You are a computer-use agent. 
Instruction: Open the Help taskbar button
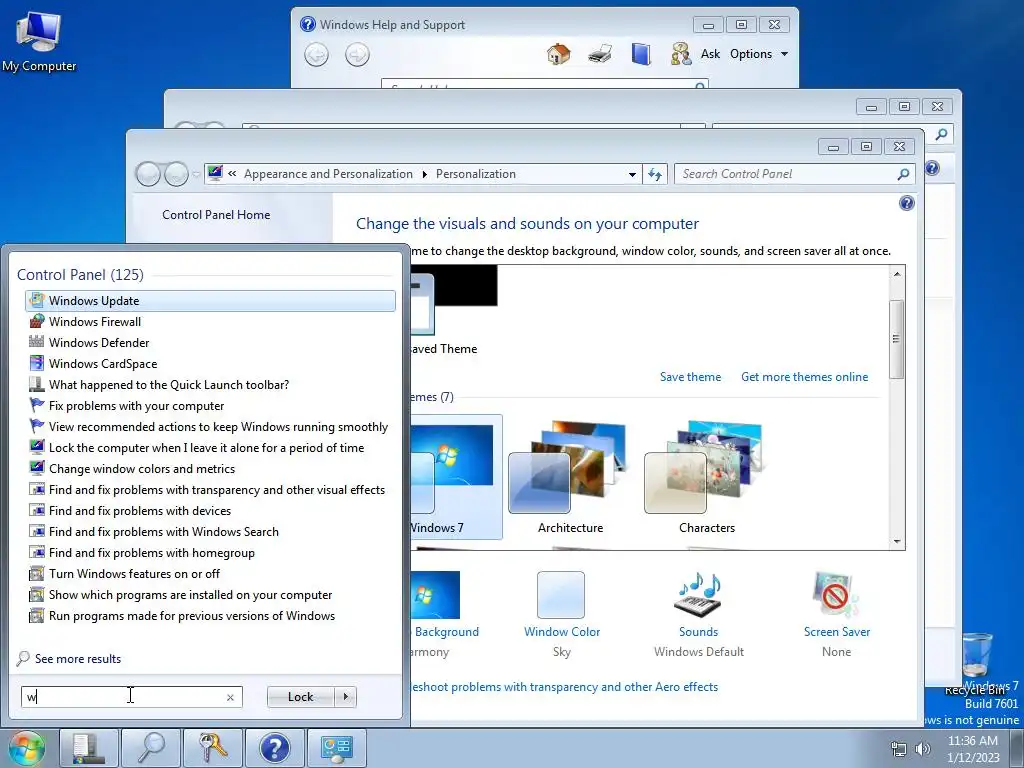point(275,748)
